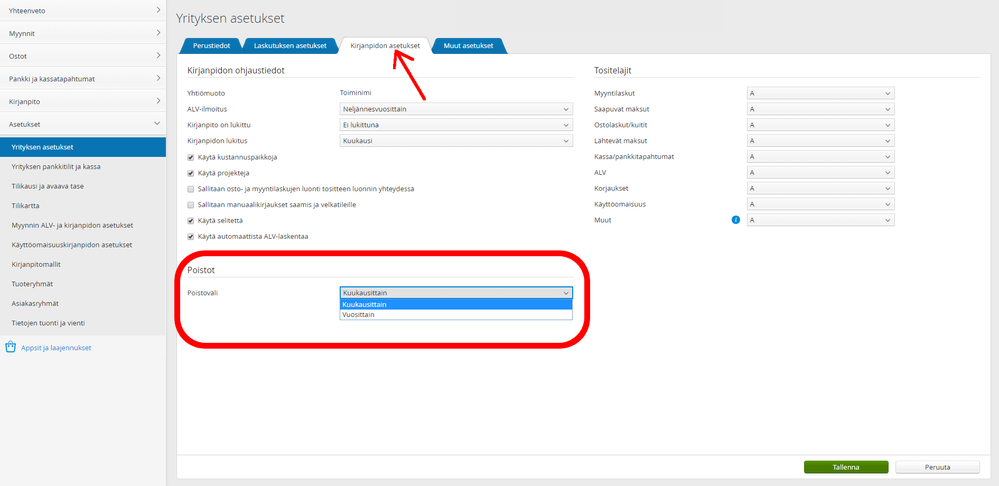Expand the Kirjanpito sidebar section

(83, 101)
